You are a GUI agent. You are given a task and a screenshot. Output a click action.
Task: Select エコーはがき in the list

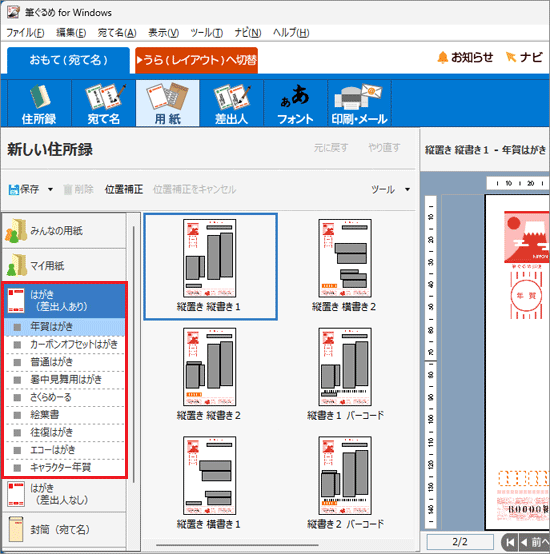coord(65,450)
